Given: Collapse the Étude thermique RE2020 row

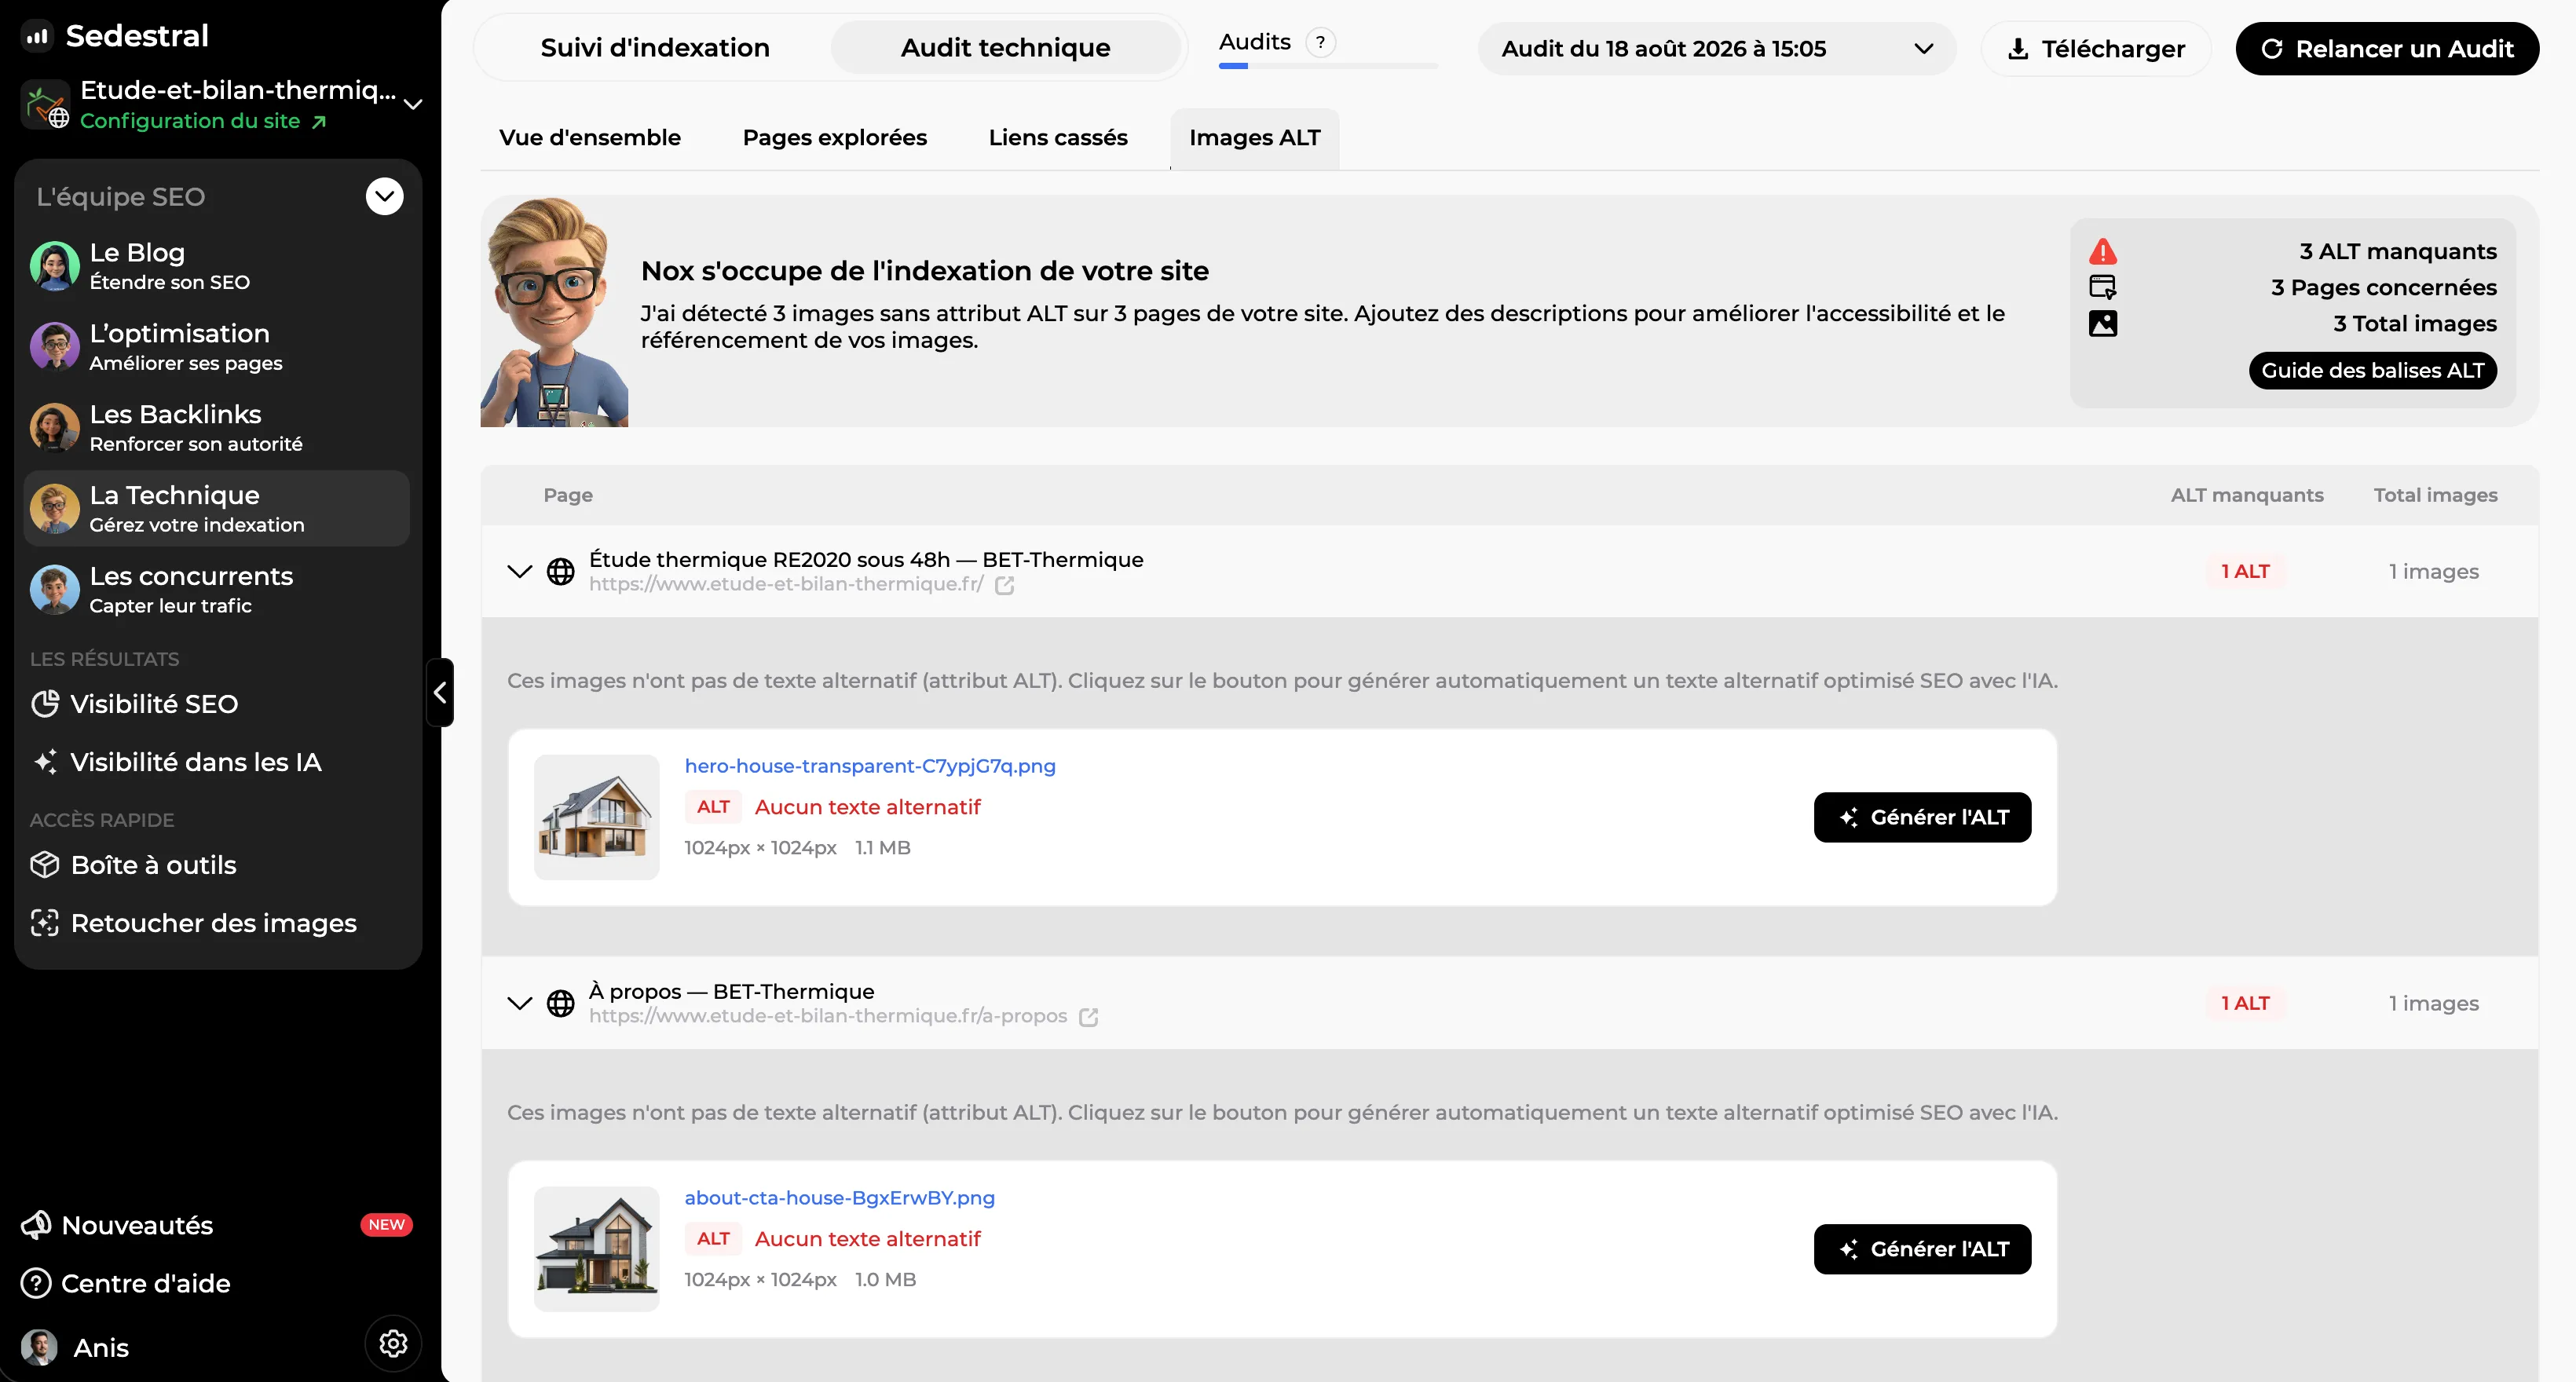Looking at the screenshot, I should [x=519, y=572].
